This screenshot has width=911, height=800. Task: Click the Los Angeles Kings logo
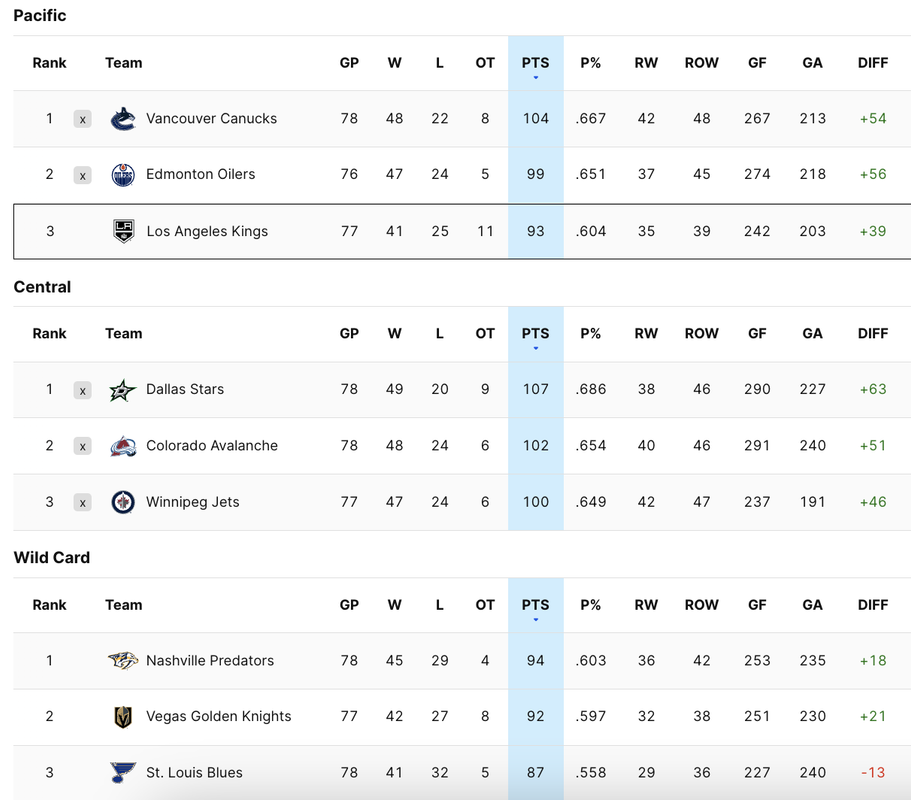[x=123, y=231]
